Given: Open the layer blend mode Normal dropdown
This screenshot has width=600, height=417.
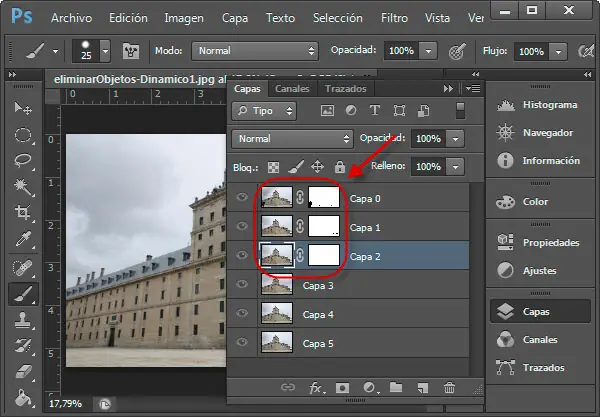Looking at the screenshot, I should pos(291,138).
